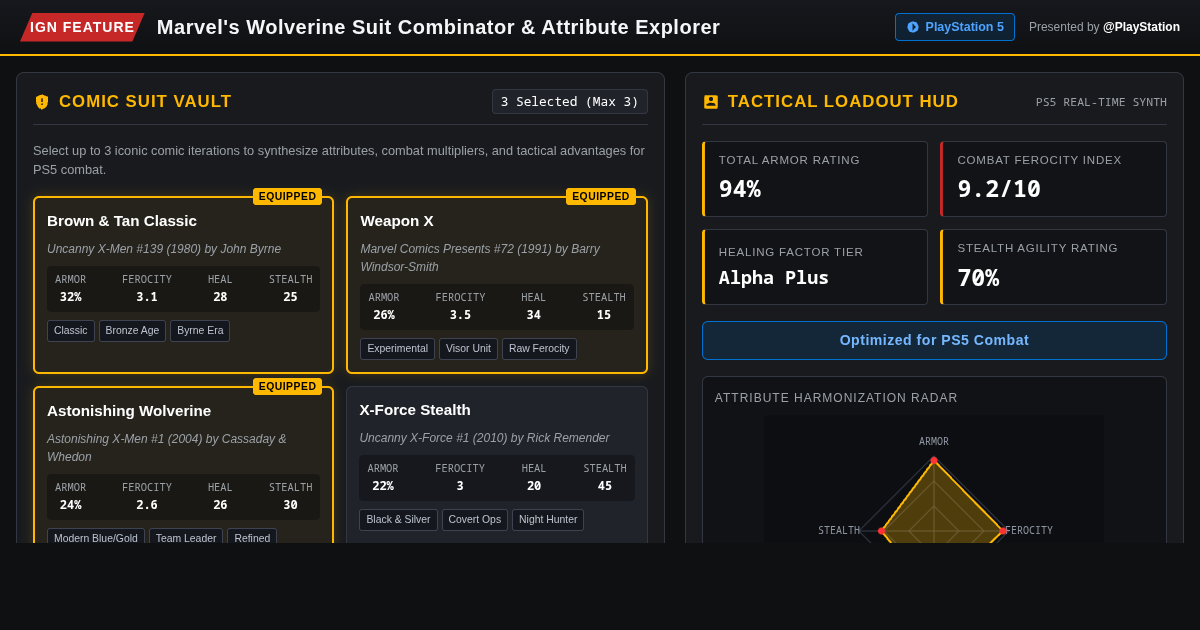
Task: Click the Equipped badge on Weapon X
Action: pos(601,196)
